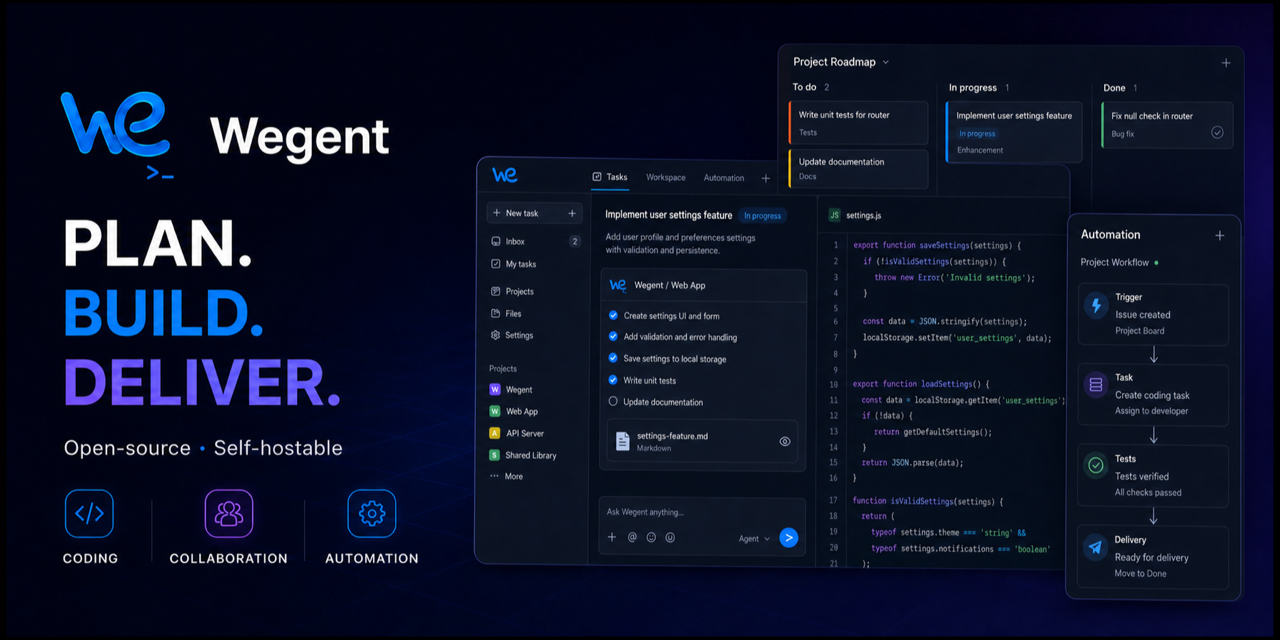Toggle done checkmark on 'Fix null check' card
The height and width of the screenshot is (640, 1280).
[x=1217, y=132]
